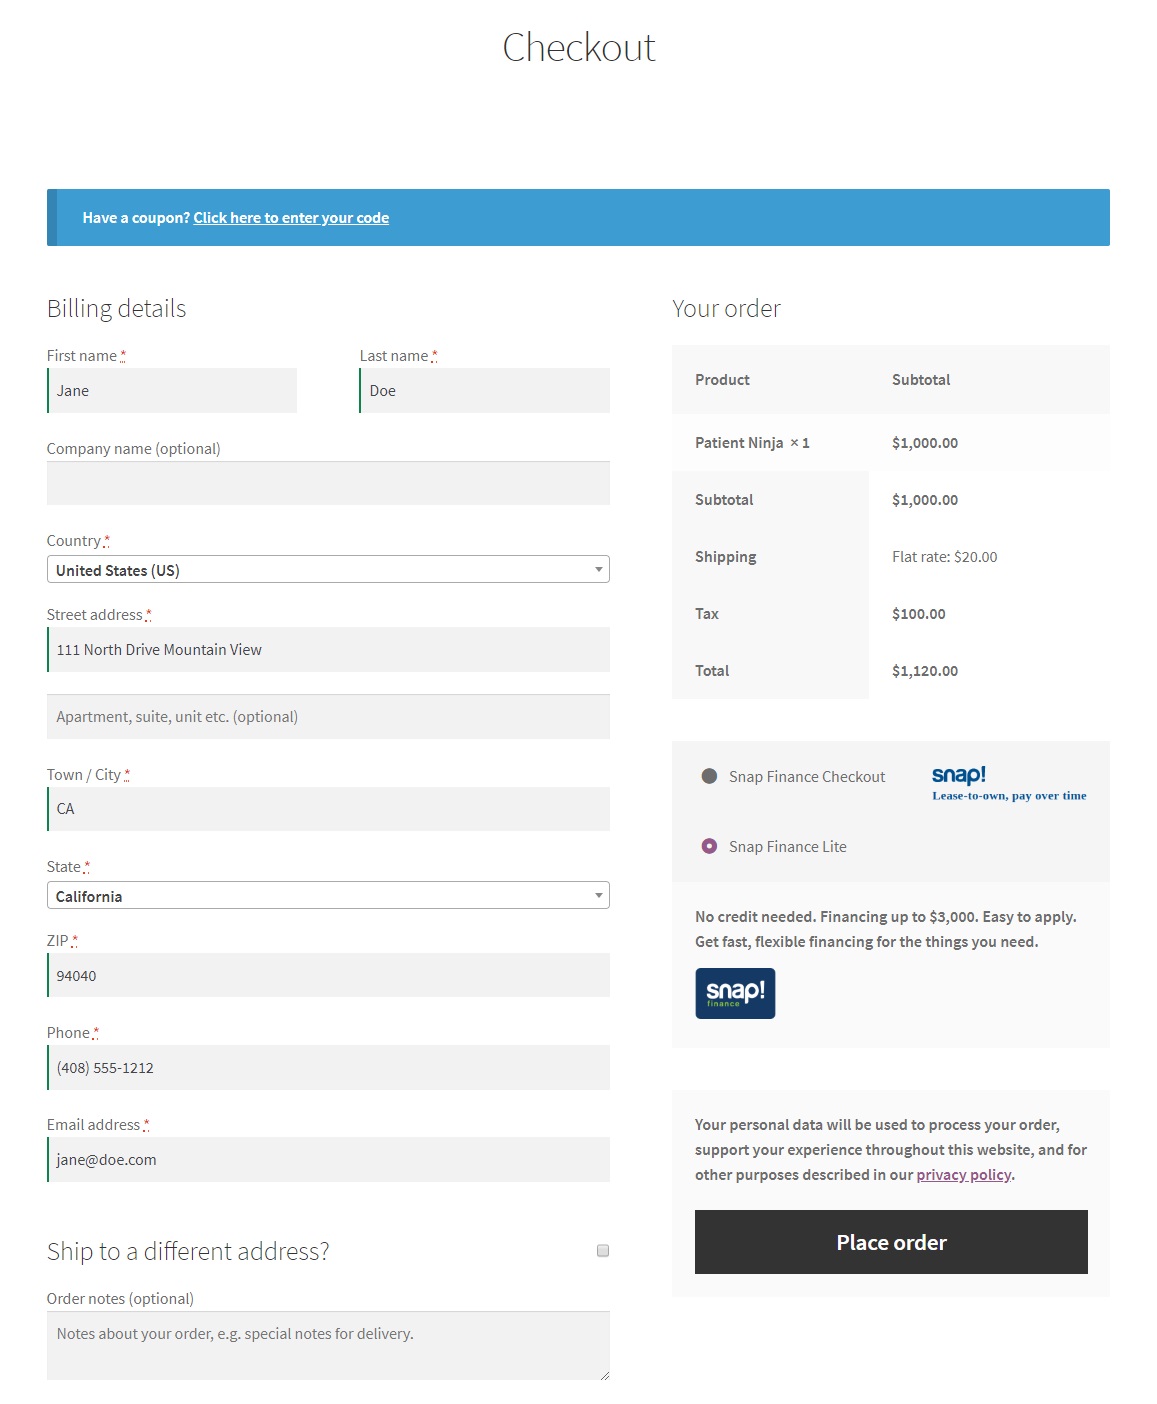1157x1404 pixels.
Task: Click the Order notes text area
Action: [328, 1346]
